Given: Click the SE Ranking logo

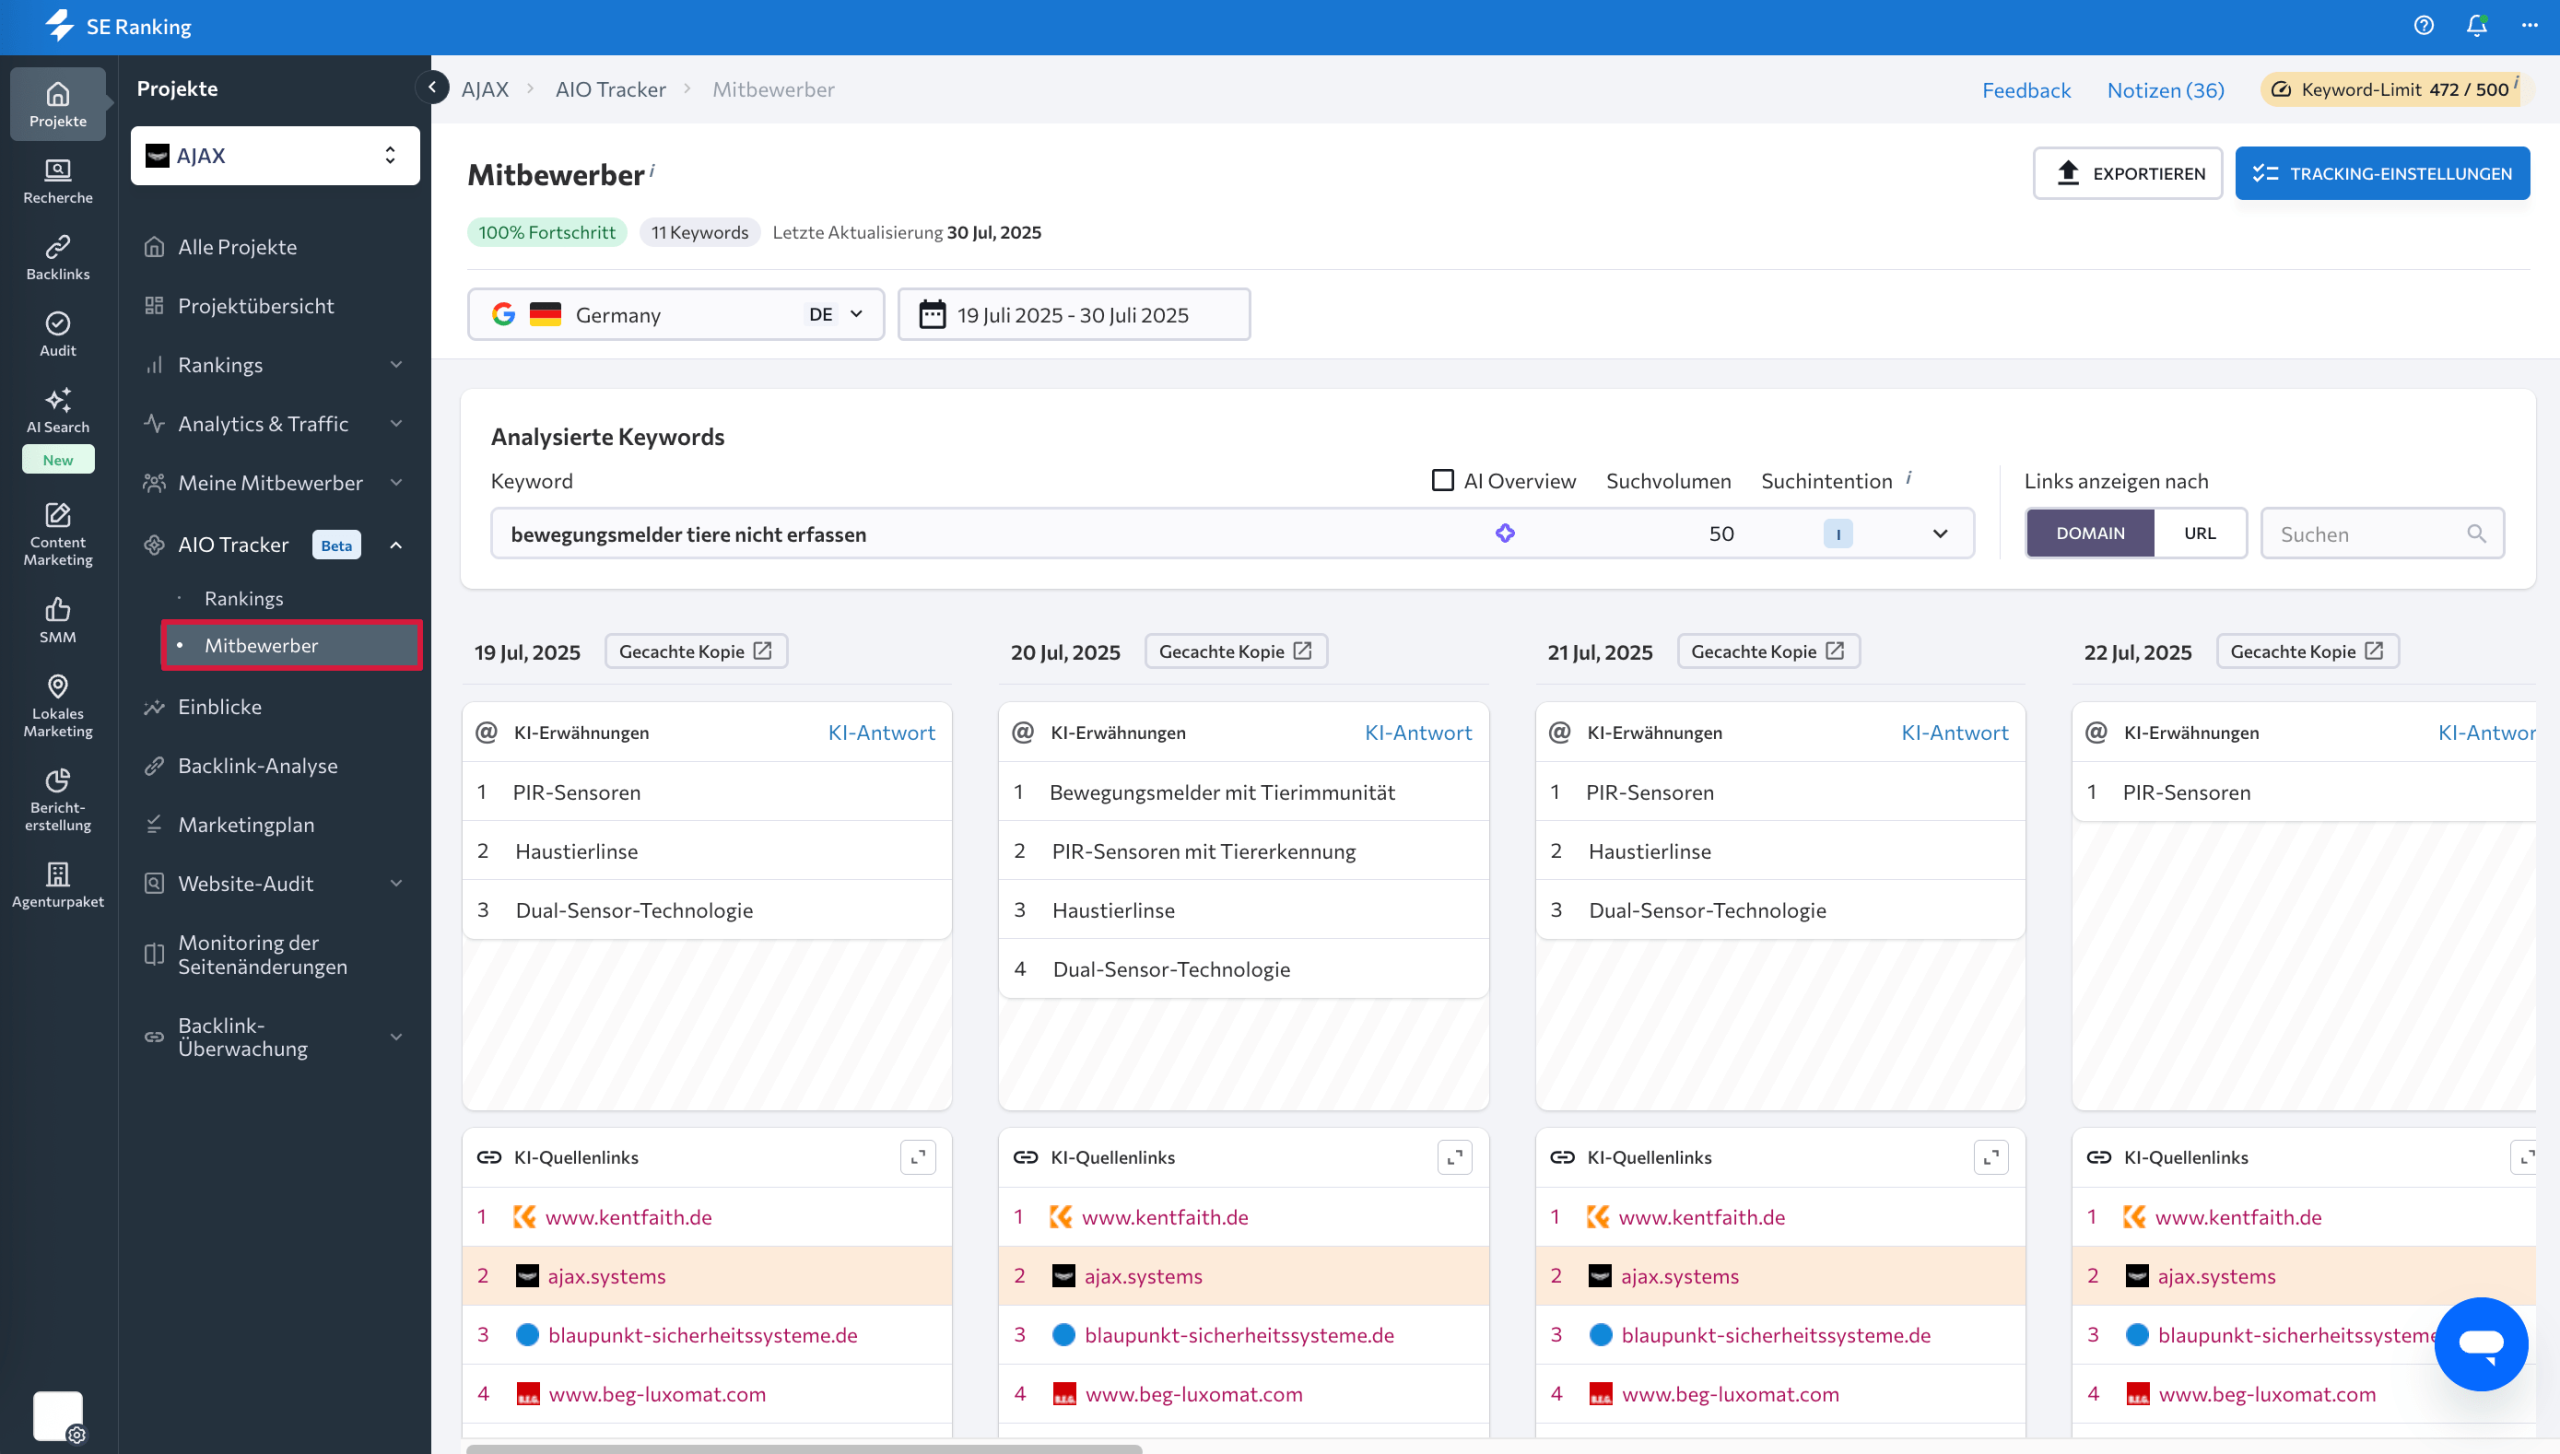Looking at the screenshot, I should click(x=118, y=26).
